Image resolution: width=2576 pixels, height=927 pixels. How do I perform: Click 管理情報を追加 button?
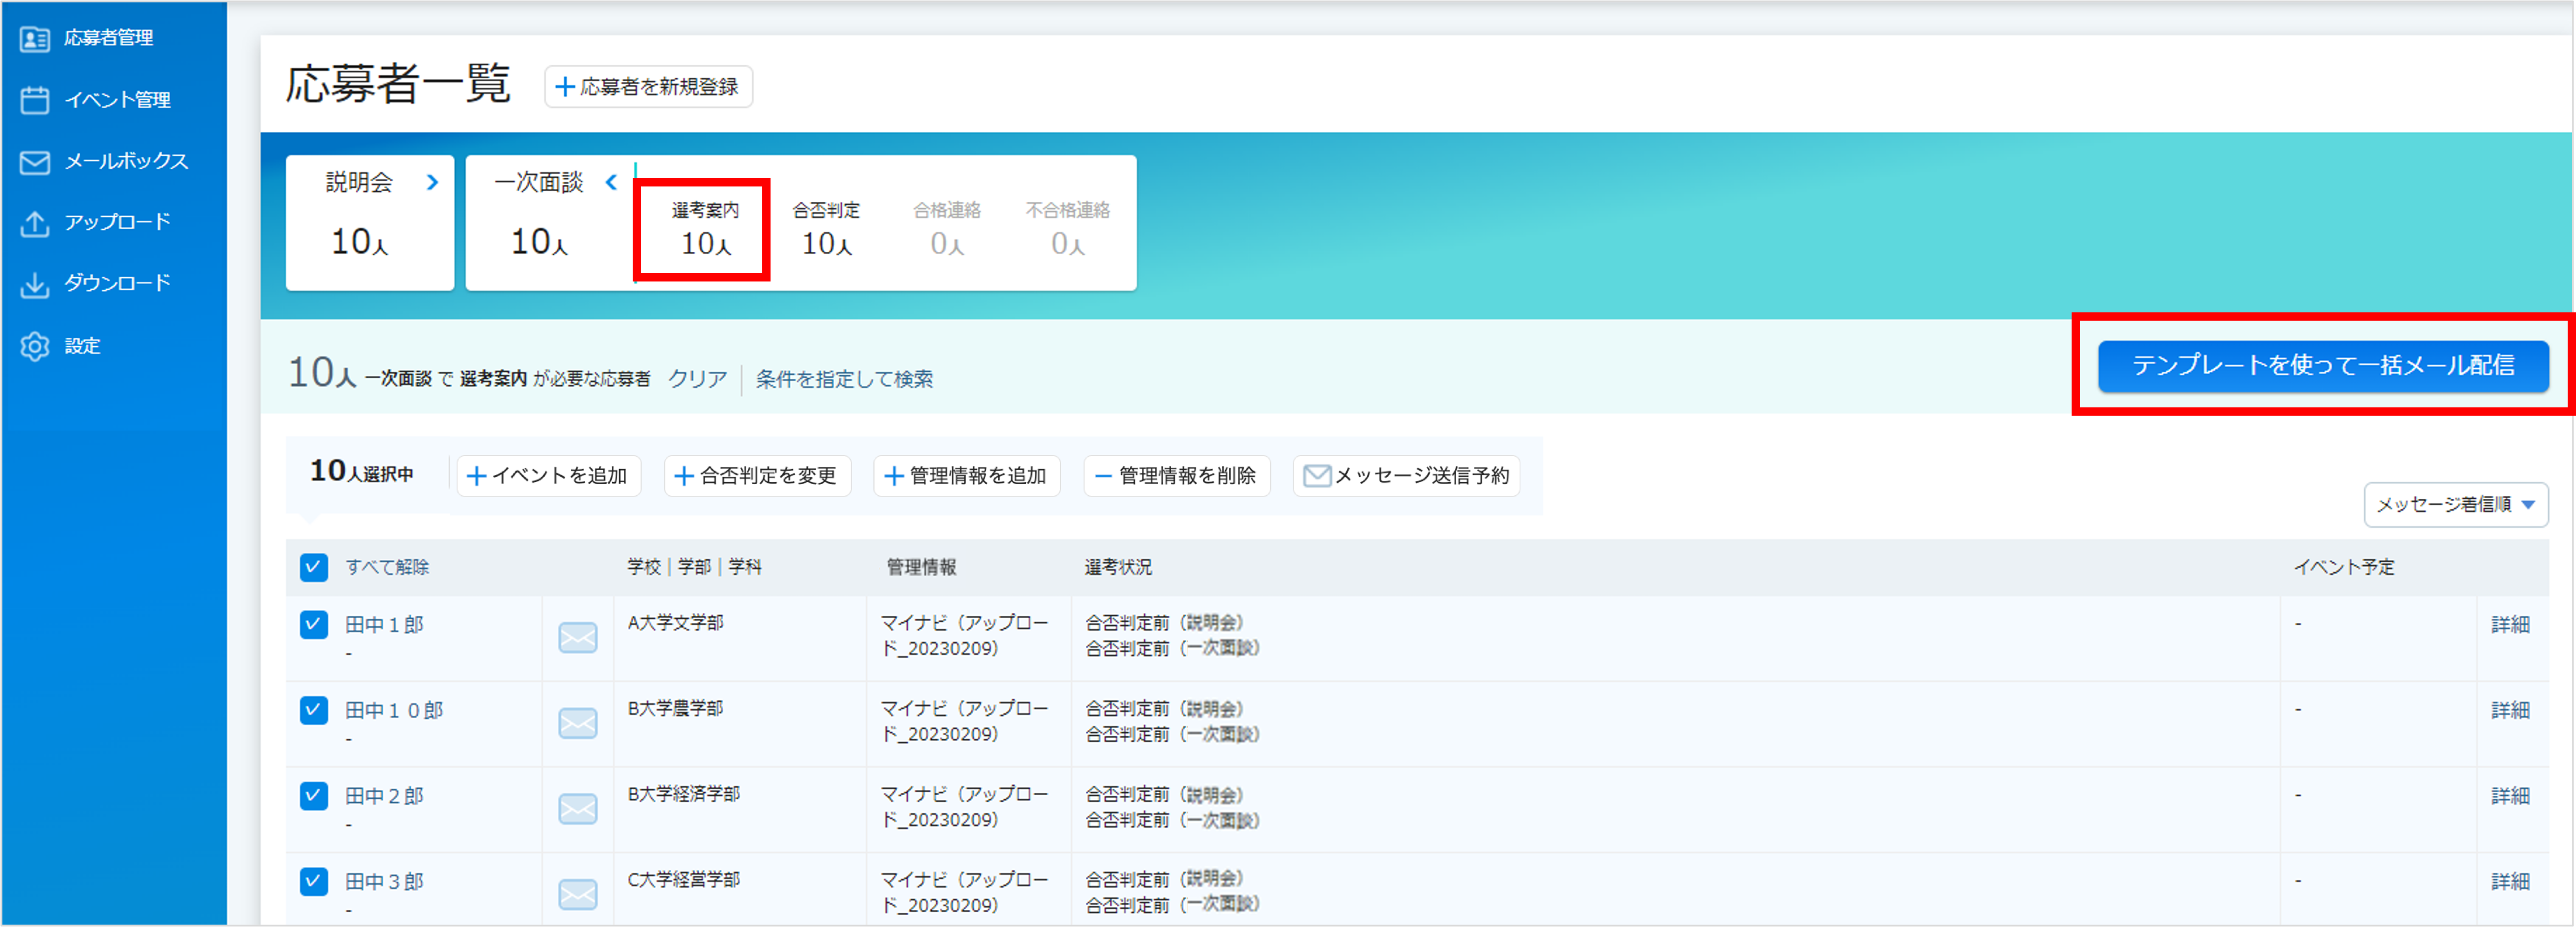[x=966, y=476]
